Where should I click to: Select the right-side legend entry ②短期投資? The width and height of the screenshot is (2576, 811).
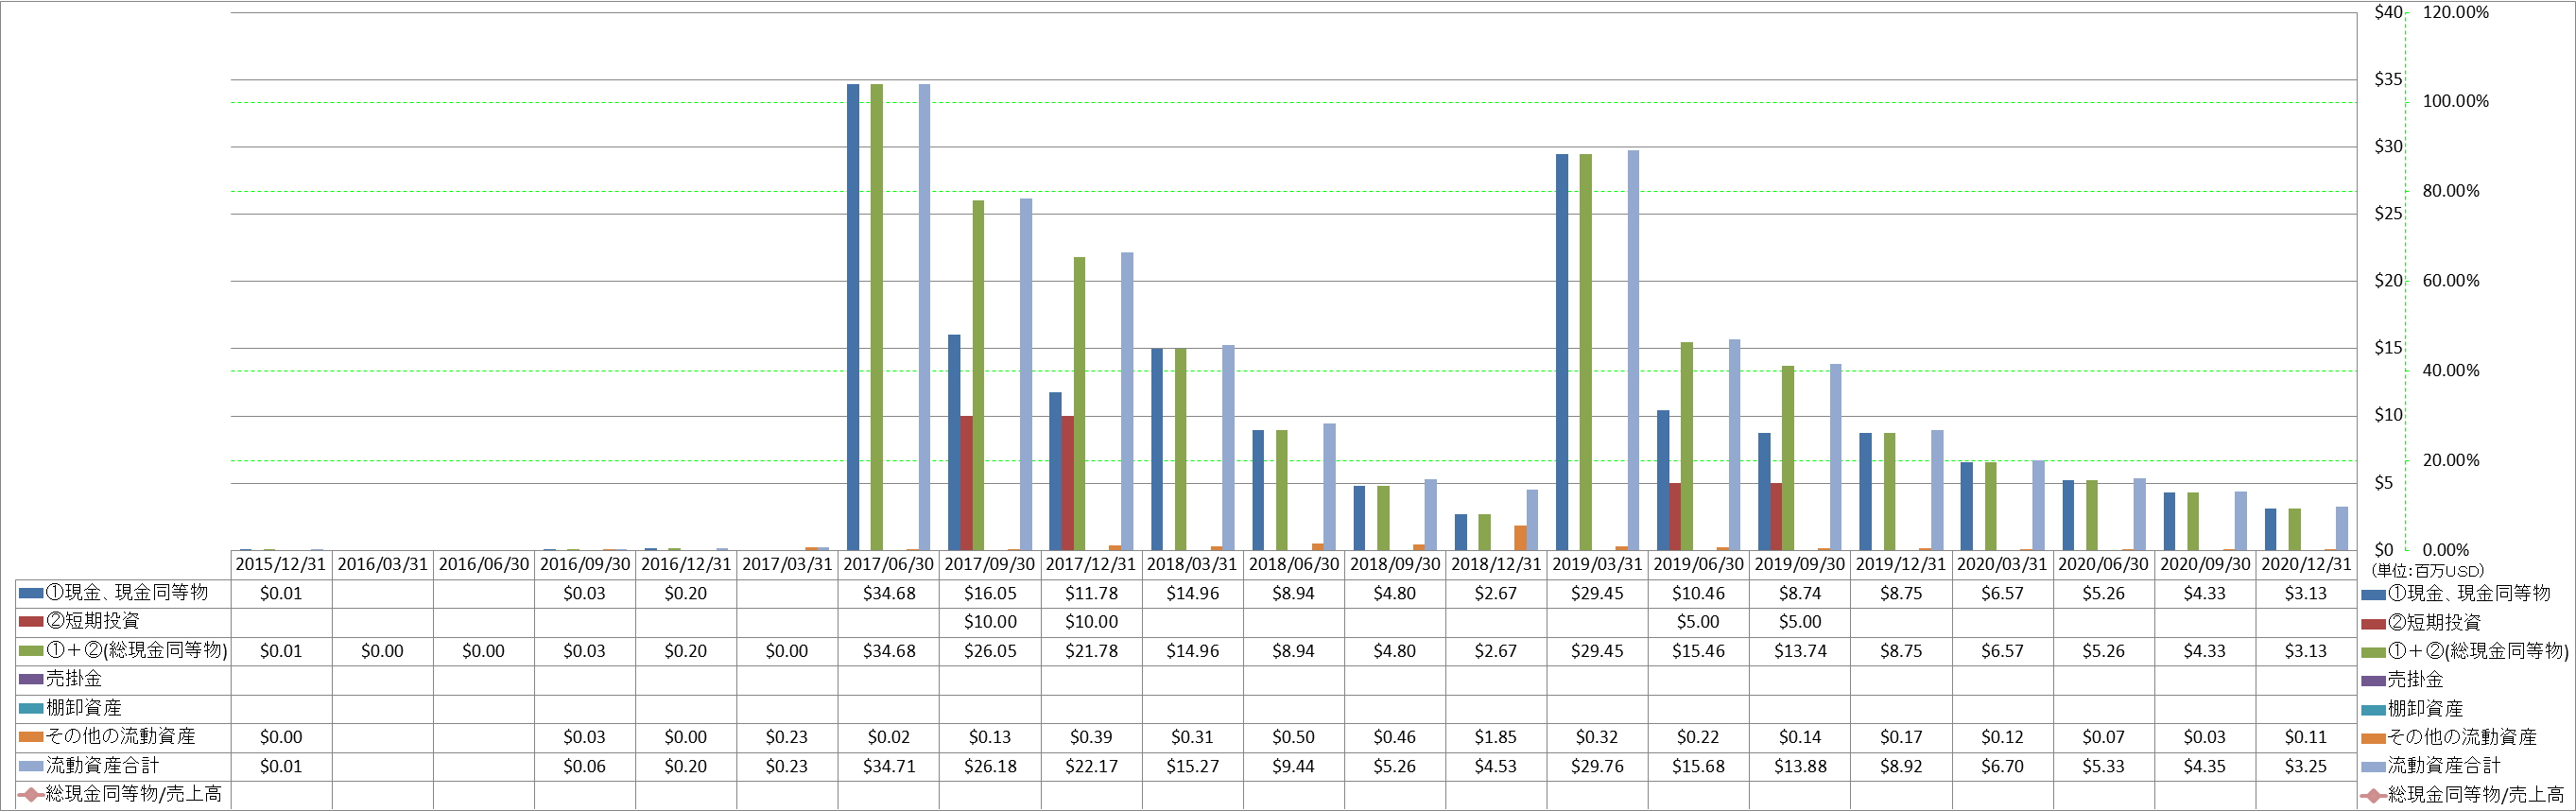pyautogui.click(x=2421, y=623)
